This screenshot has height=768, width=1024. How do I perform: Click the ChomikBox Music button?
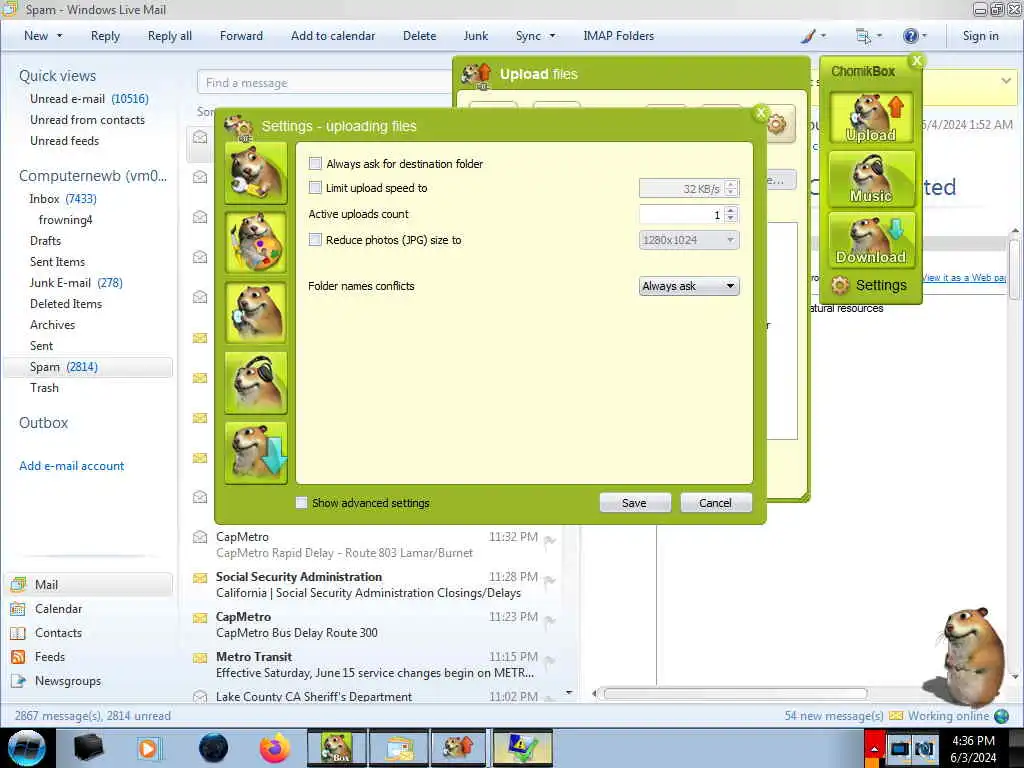[x=871, y=178]
